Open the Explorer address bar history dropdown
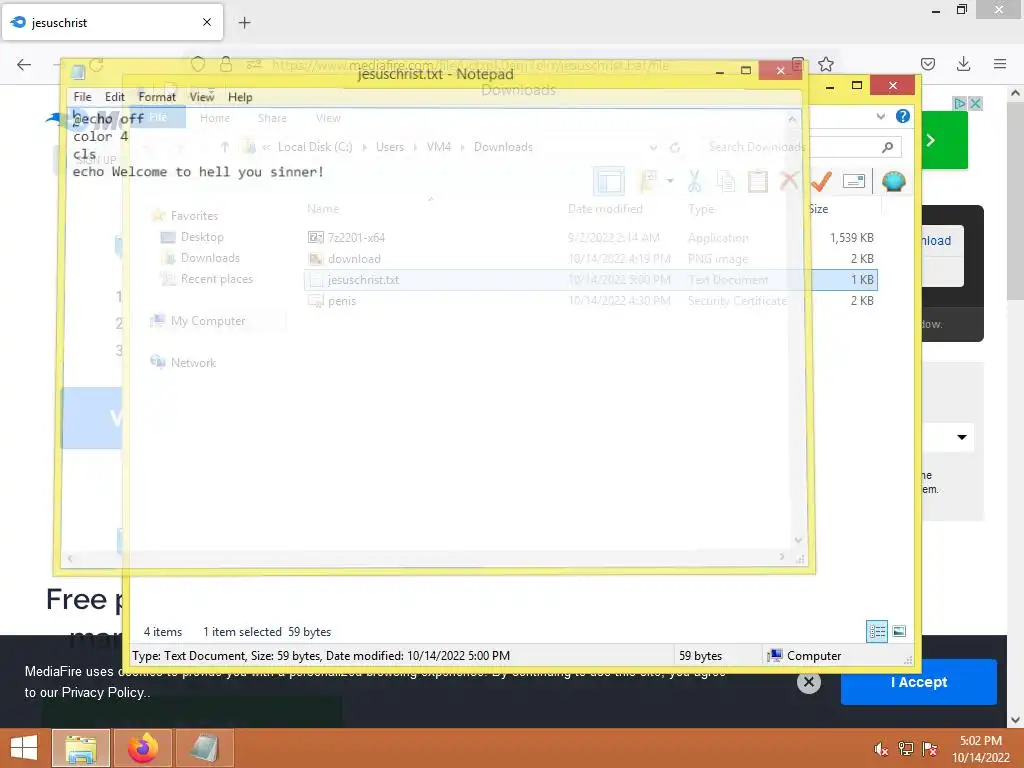Screen dimensions: 1024x768 653,148
